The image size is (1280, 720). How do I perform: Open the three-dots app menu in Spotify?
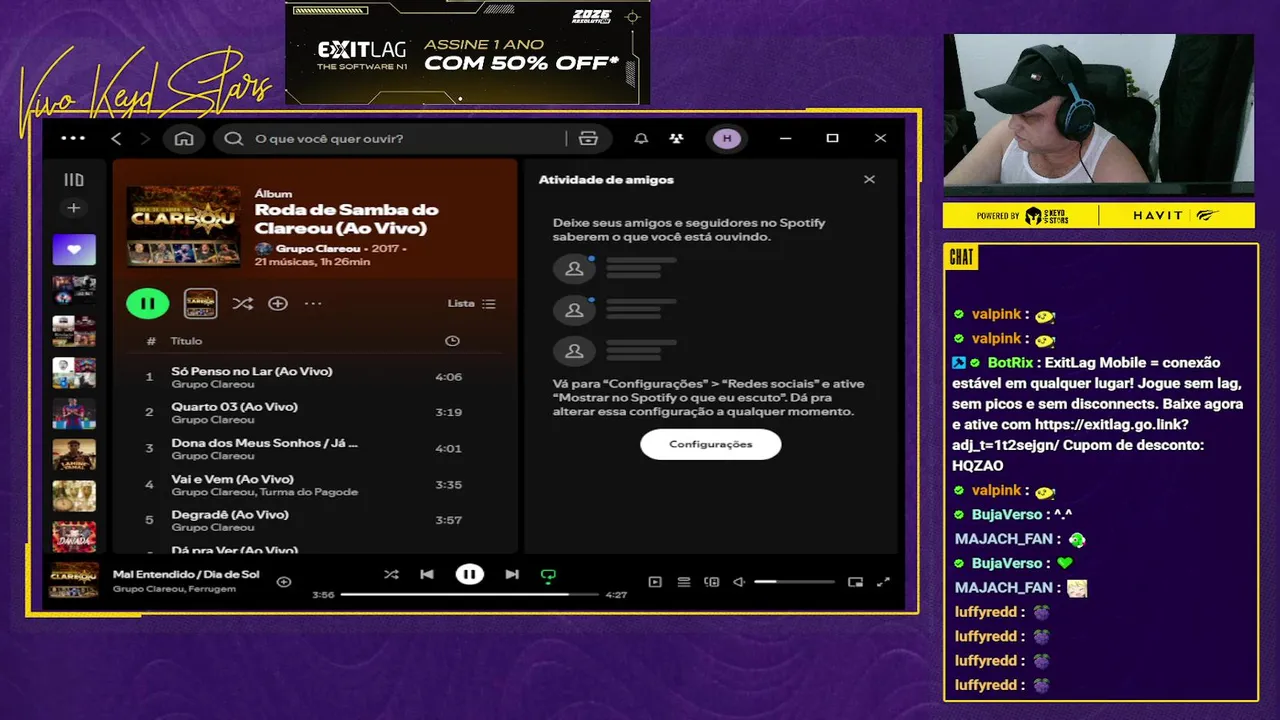pos(73,138)
